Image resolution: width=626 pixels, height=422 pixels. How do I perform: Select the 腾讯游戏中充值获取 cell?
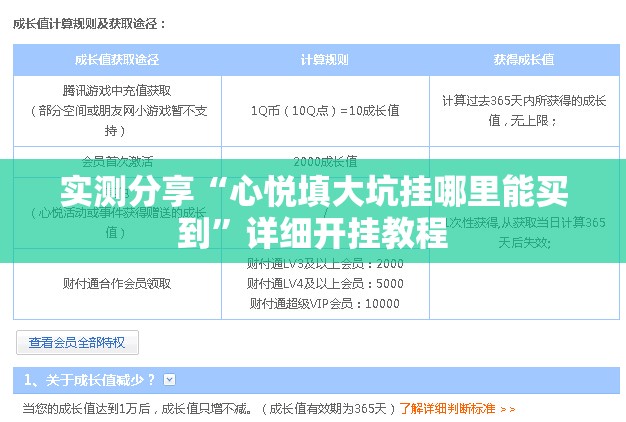[x=117, y=111]
